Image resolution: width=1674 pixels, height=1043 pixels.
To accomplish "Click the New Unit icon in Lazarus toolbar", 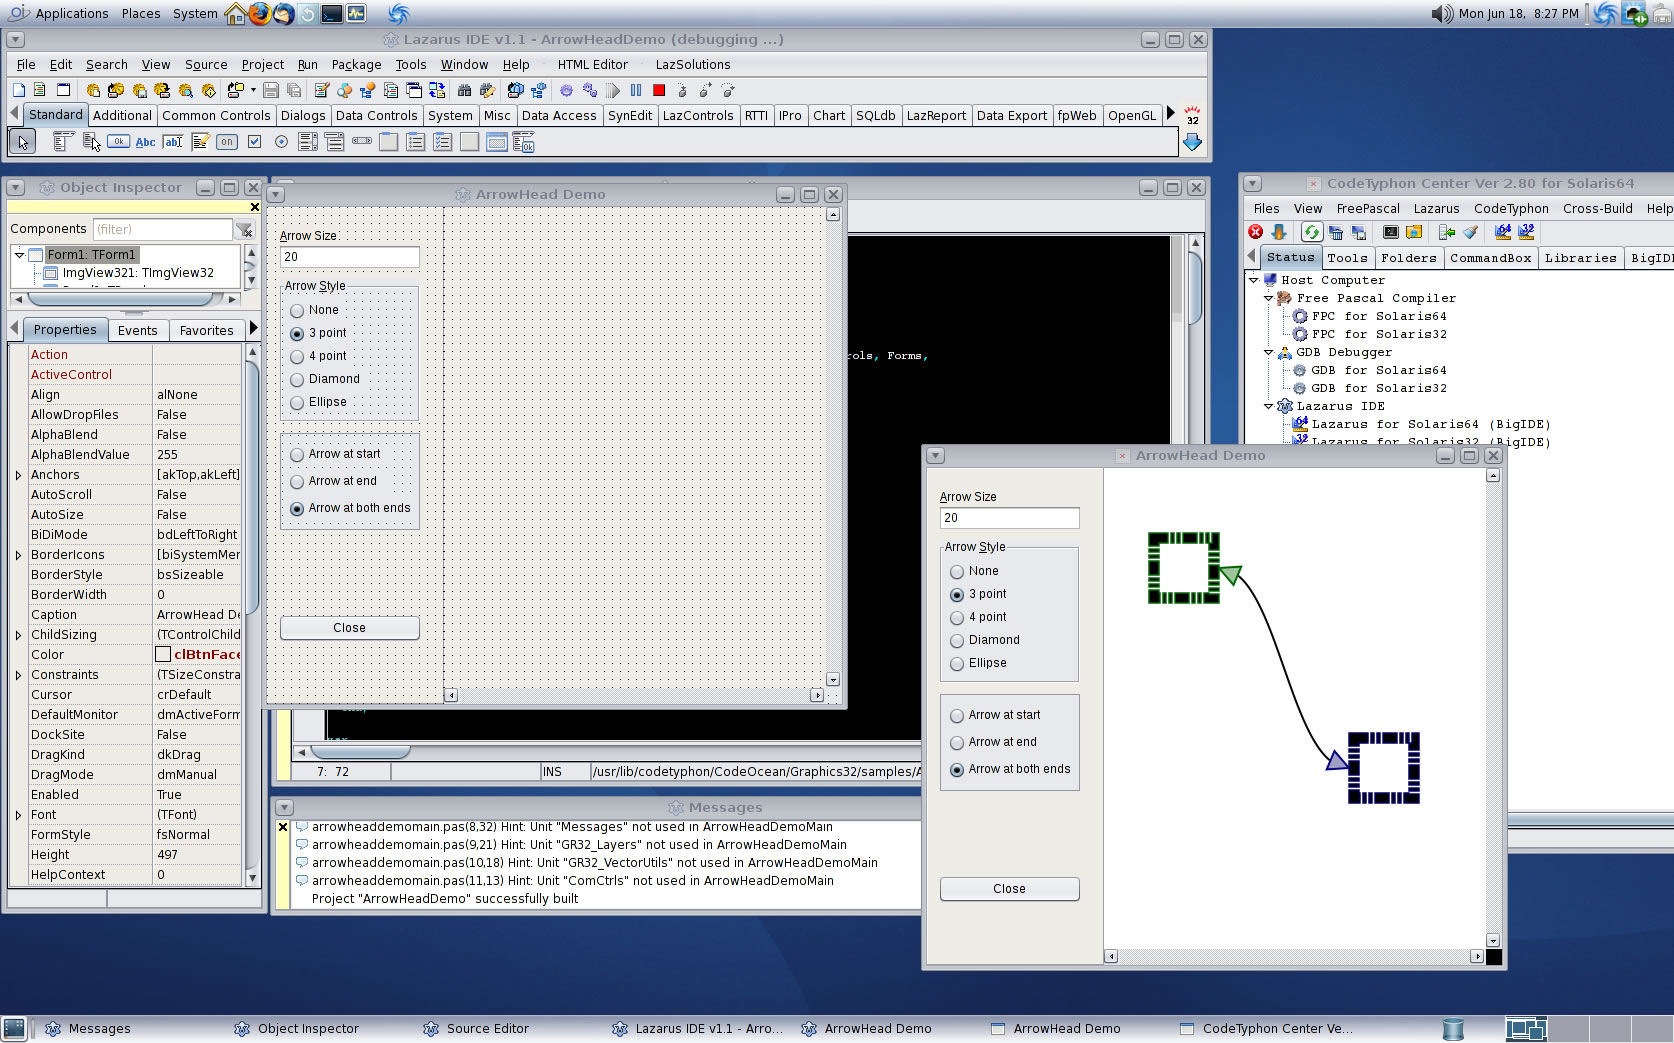I will coord(39,90).
